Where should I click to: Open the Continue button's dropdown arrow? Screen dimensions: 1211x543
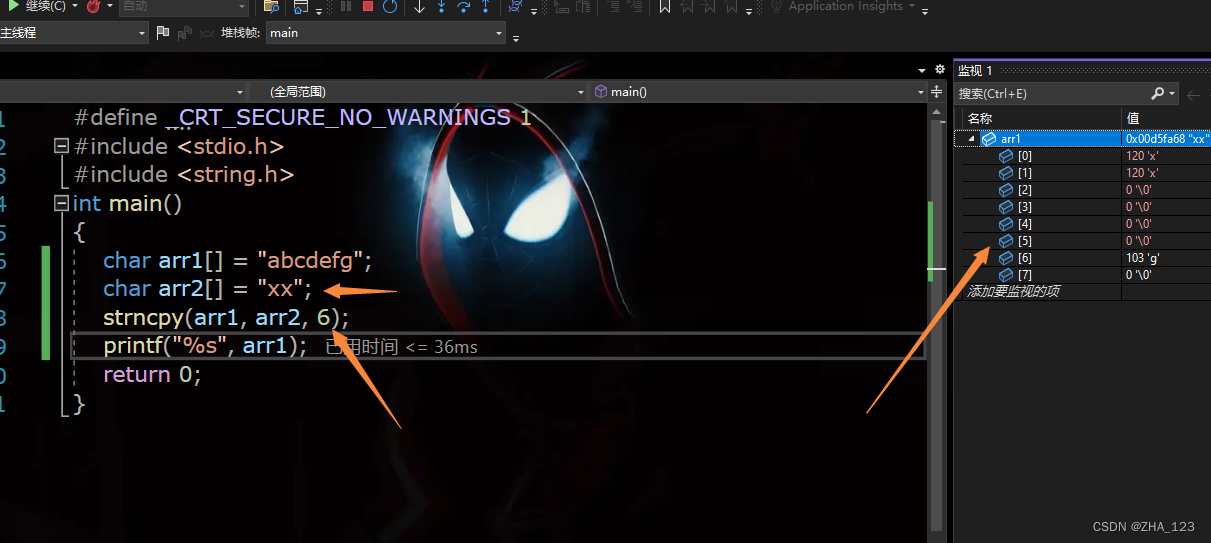pos(75,6)
